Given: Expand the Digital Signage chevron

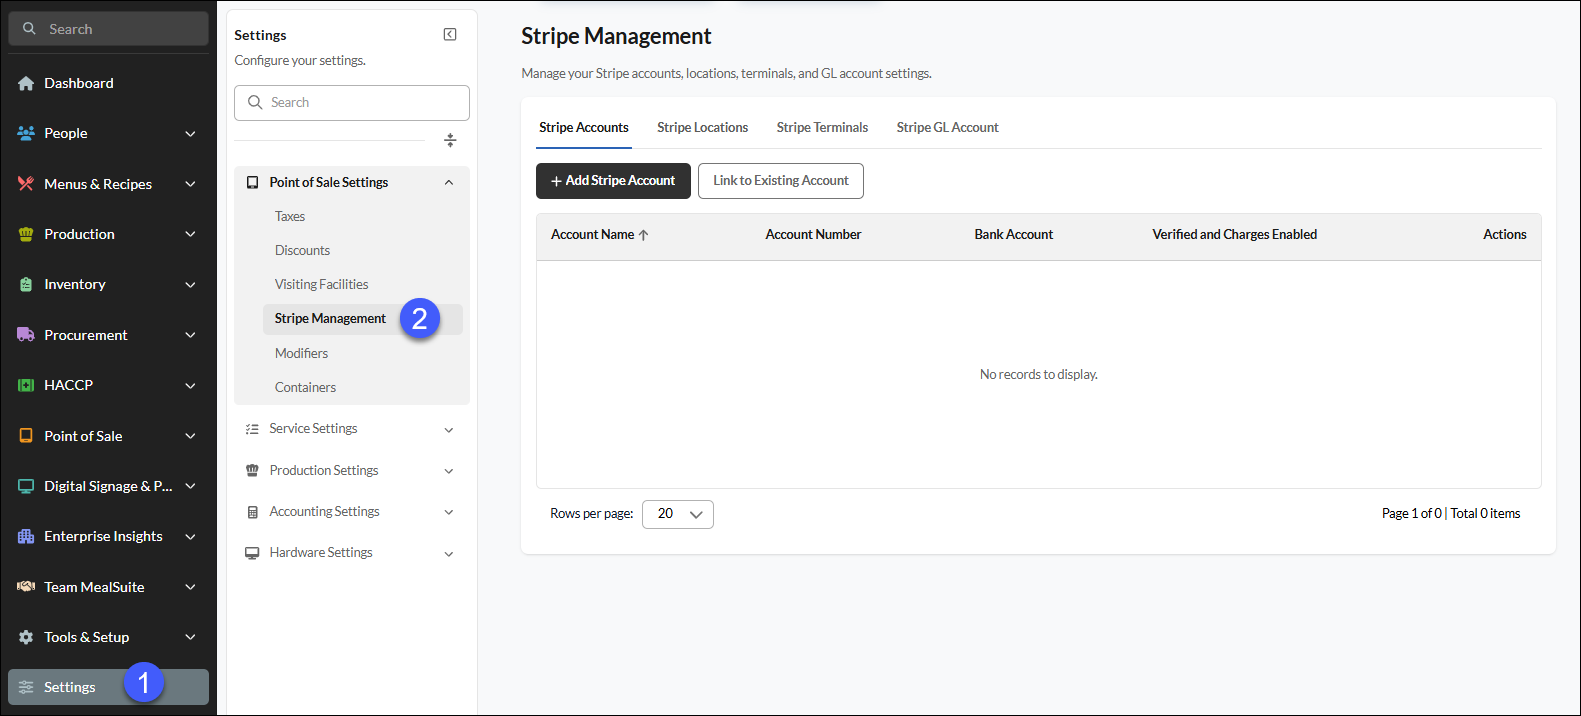Looking at the screenshot, I should click(x=190, y=486).
